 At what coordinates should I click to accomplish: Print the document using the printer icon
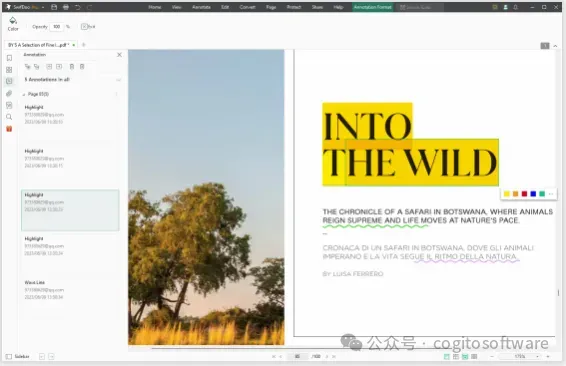point(66,7)
